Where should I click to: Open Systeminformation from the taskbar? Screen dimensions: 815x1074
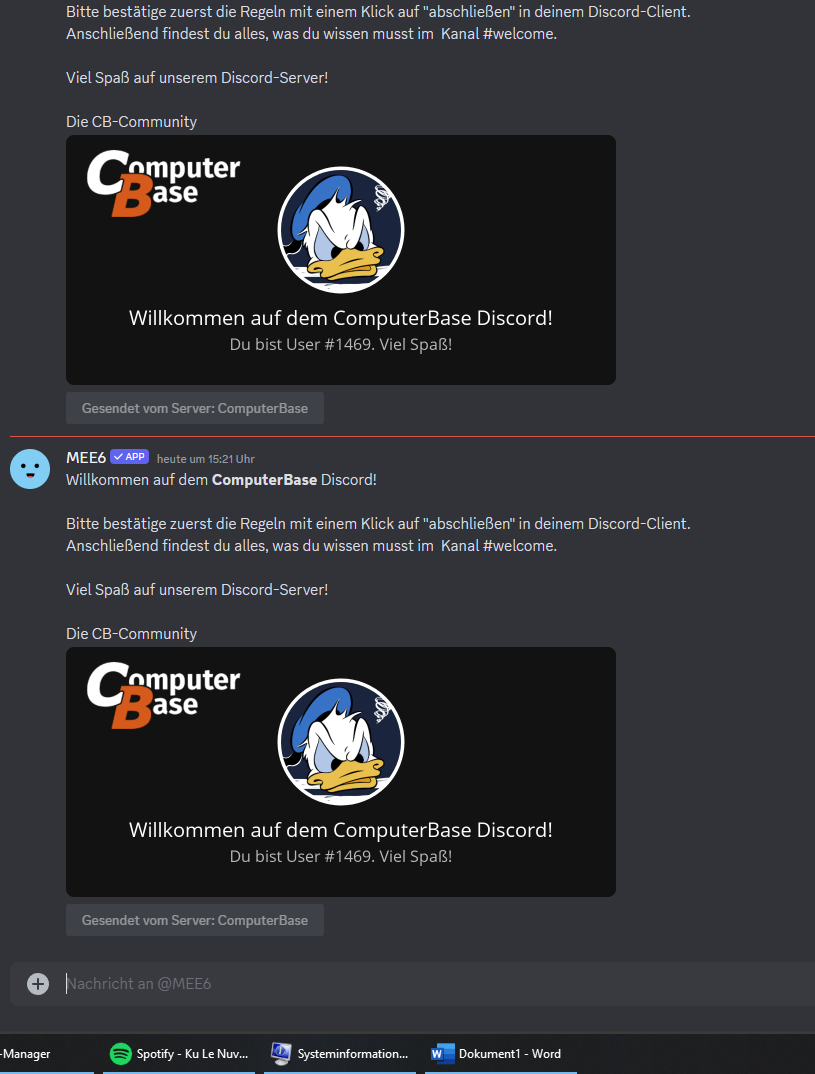[340, 1053]
